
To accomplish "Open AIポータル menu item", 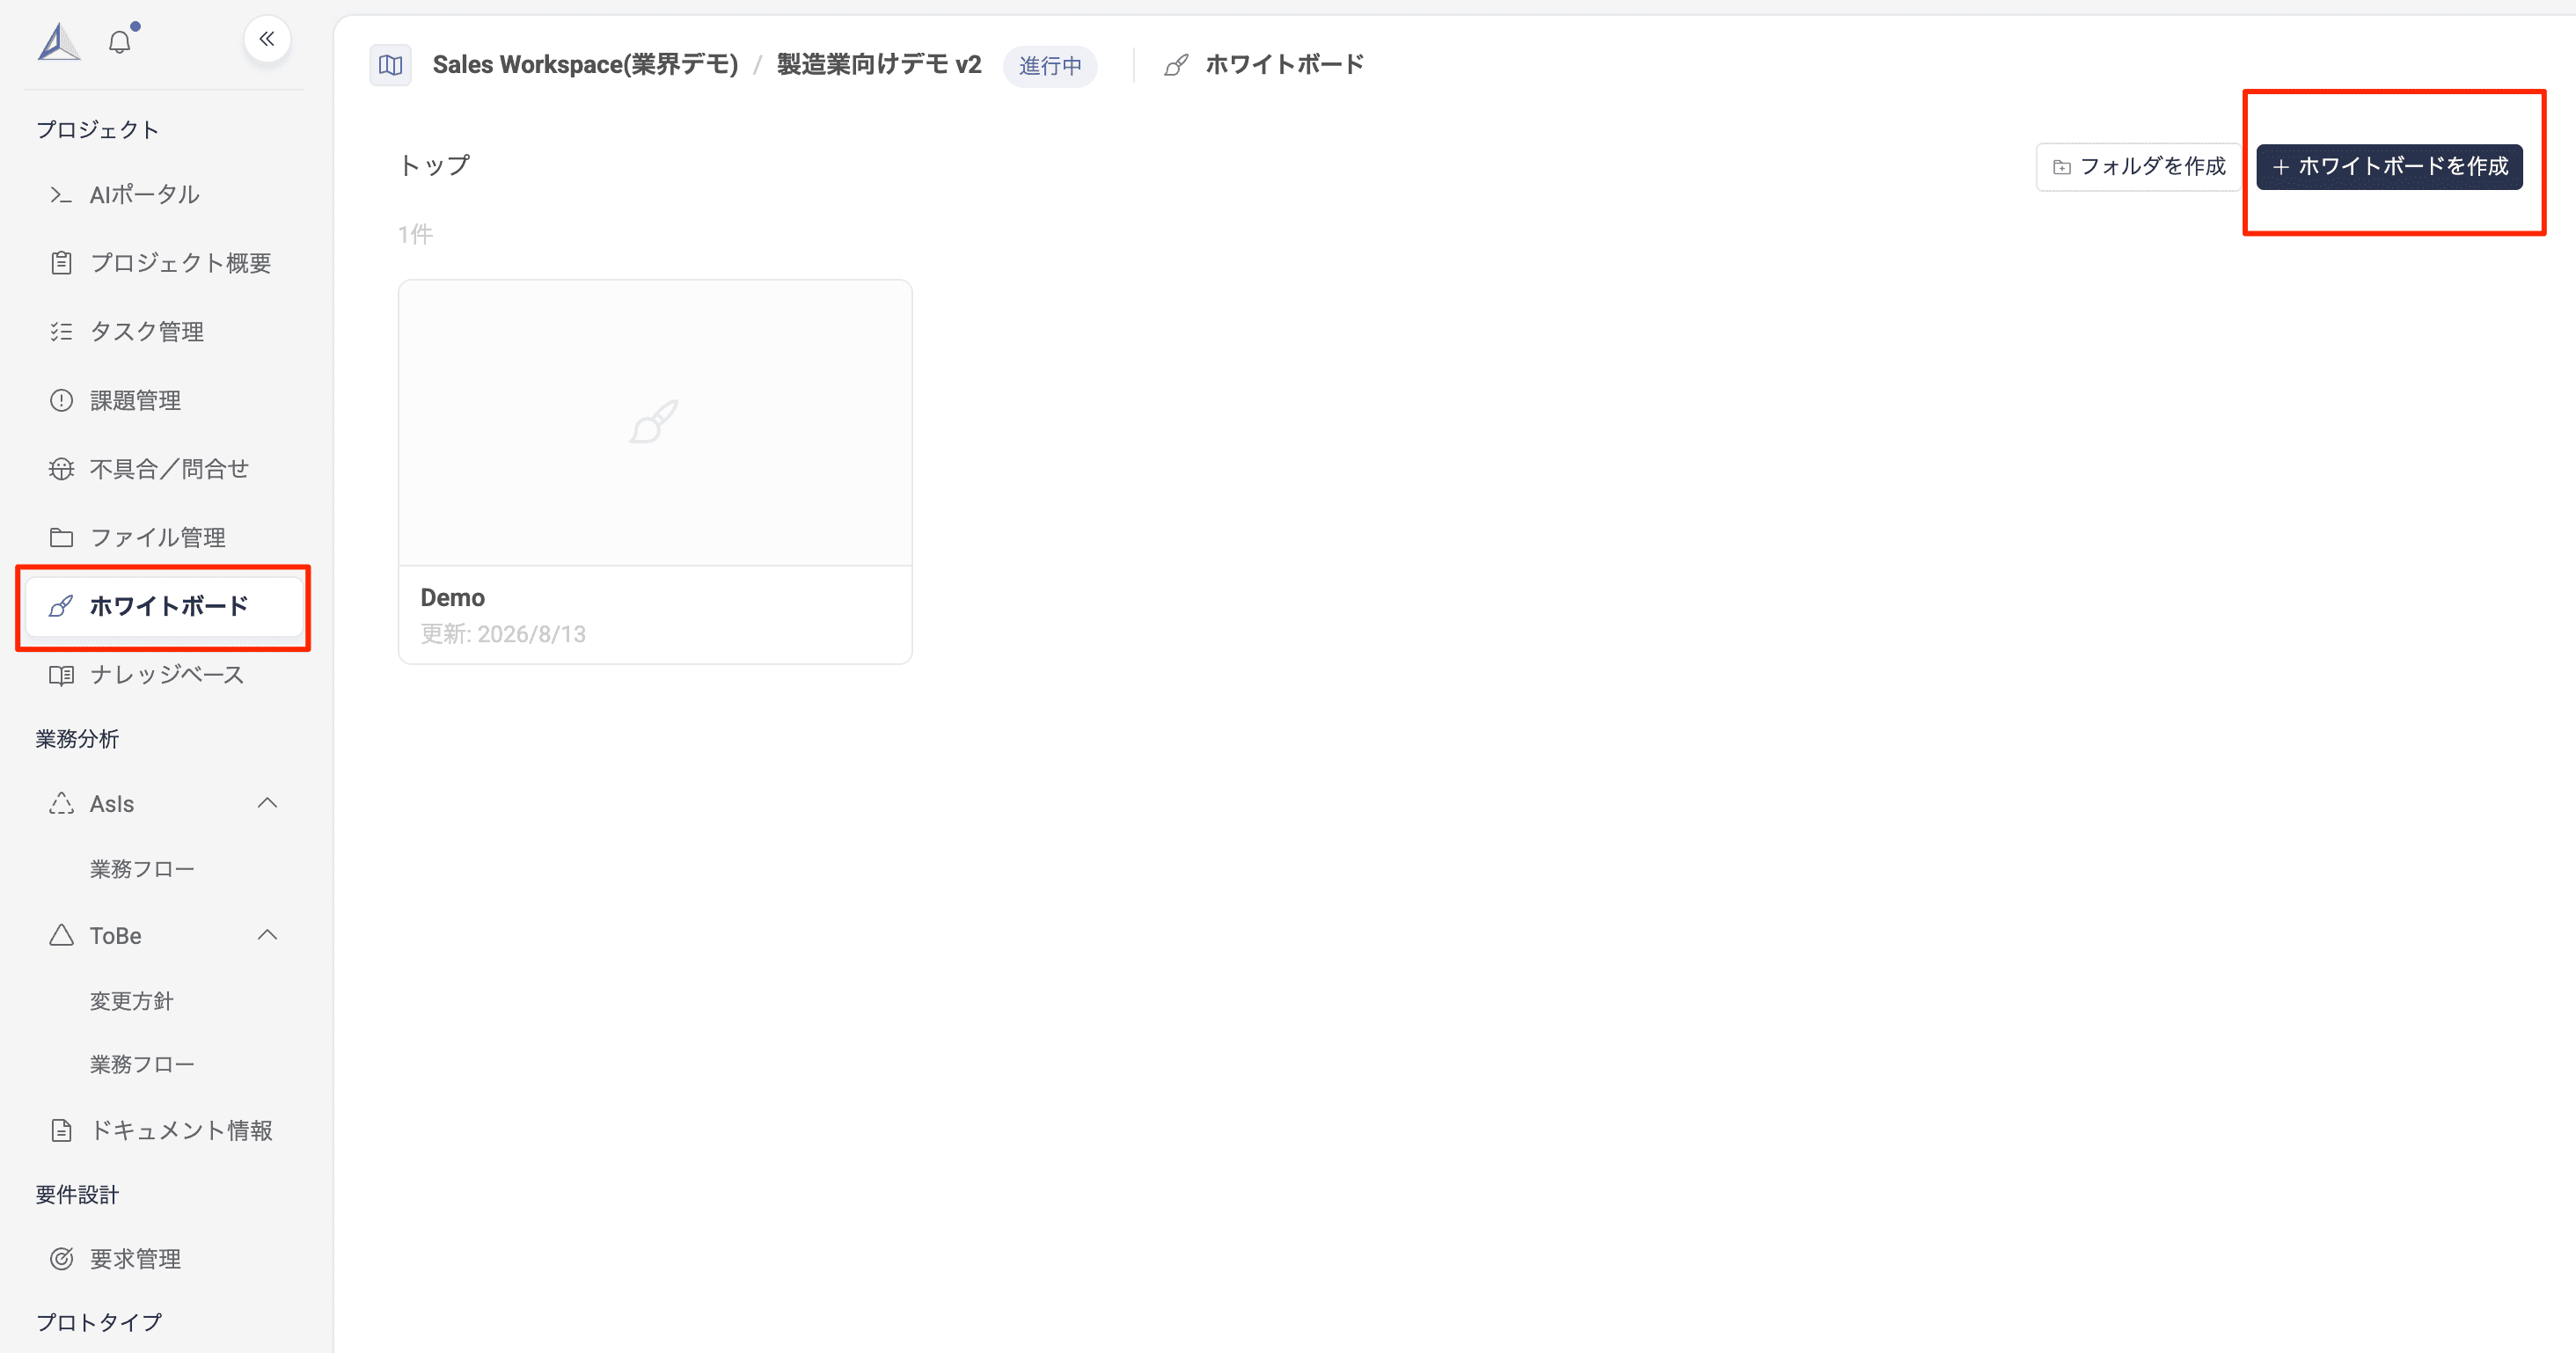I will pos(165,195).
